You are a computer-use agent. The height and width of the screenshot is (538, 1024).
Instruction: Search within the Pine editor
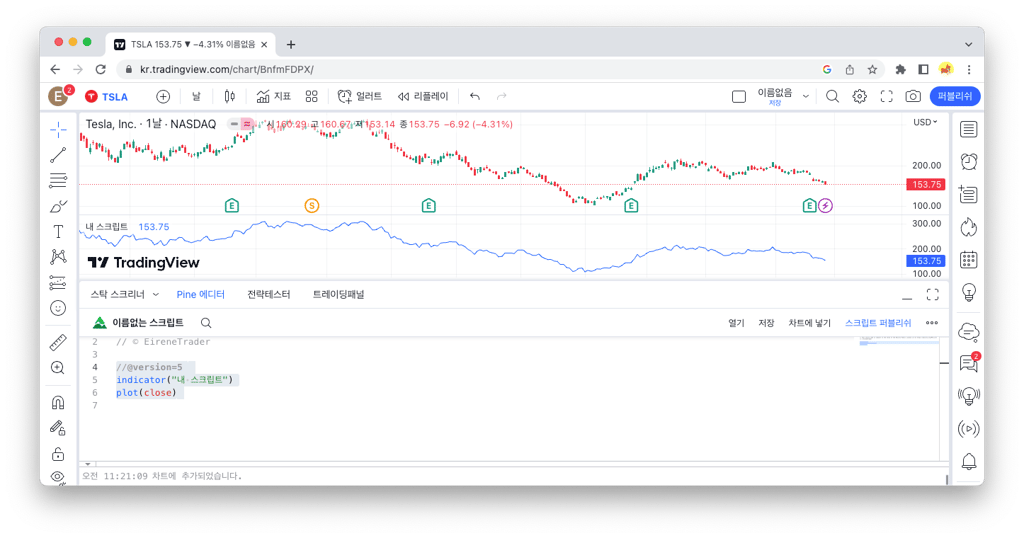(206, 323)
